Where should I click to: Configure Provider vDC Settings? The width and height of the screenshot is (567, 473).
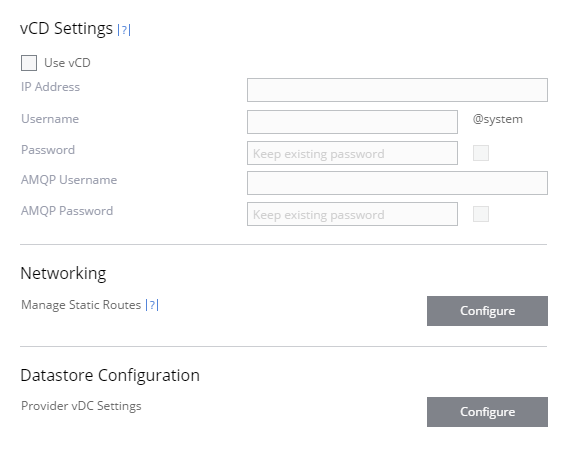487,412
